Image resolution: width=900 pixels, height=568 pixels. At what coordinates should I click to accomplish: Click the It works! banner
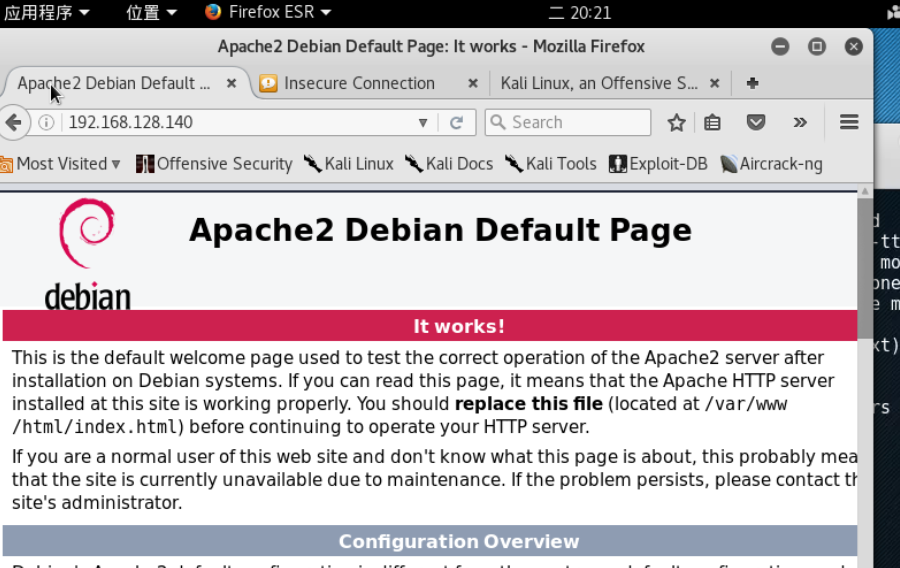[430, 326]
